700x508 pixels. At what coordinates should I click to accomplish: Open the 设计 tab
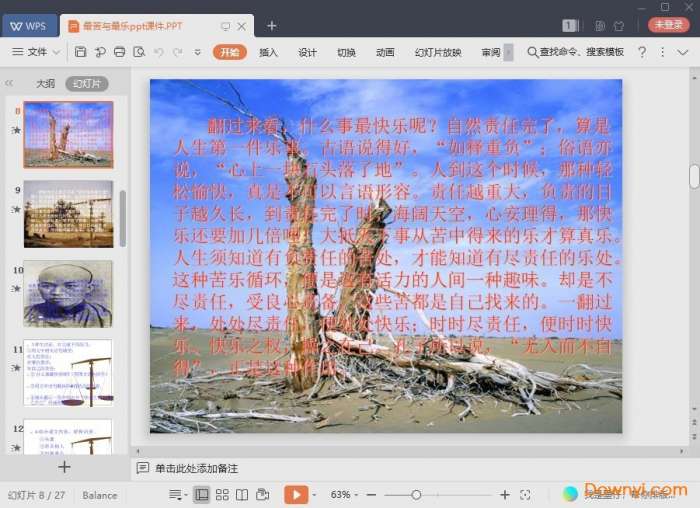[307, 52]
